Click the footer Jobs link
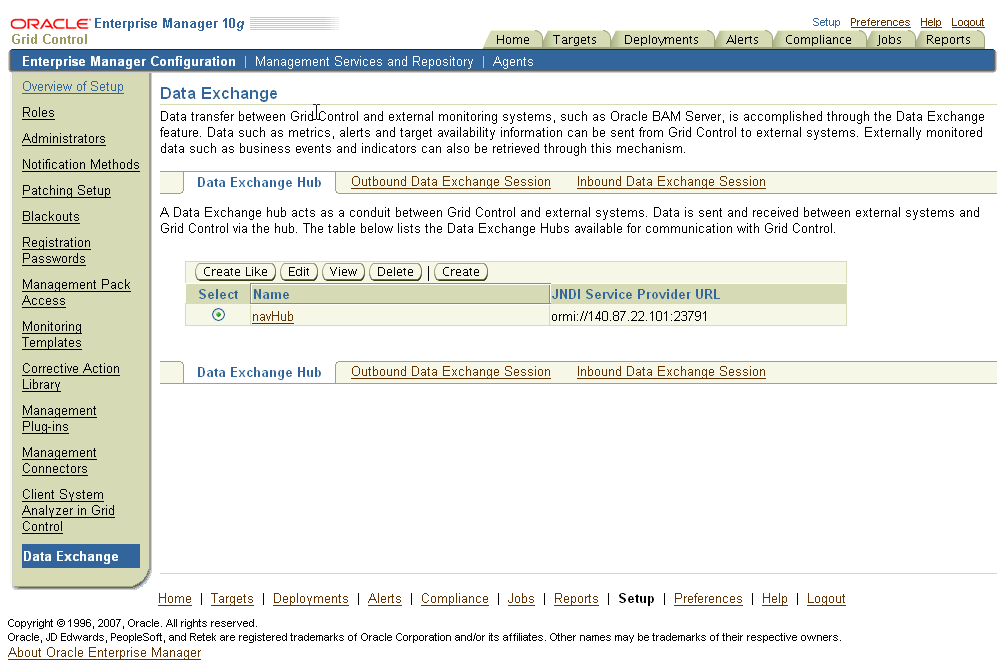 coord(521,599)
